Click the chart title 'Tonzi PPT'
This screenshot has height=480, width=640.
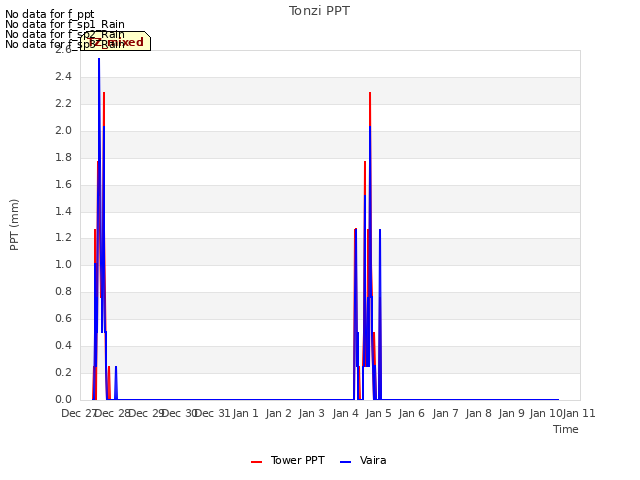point(319,11)
